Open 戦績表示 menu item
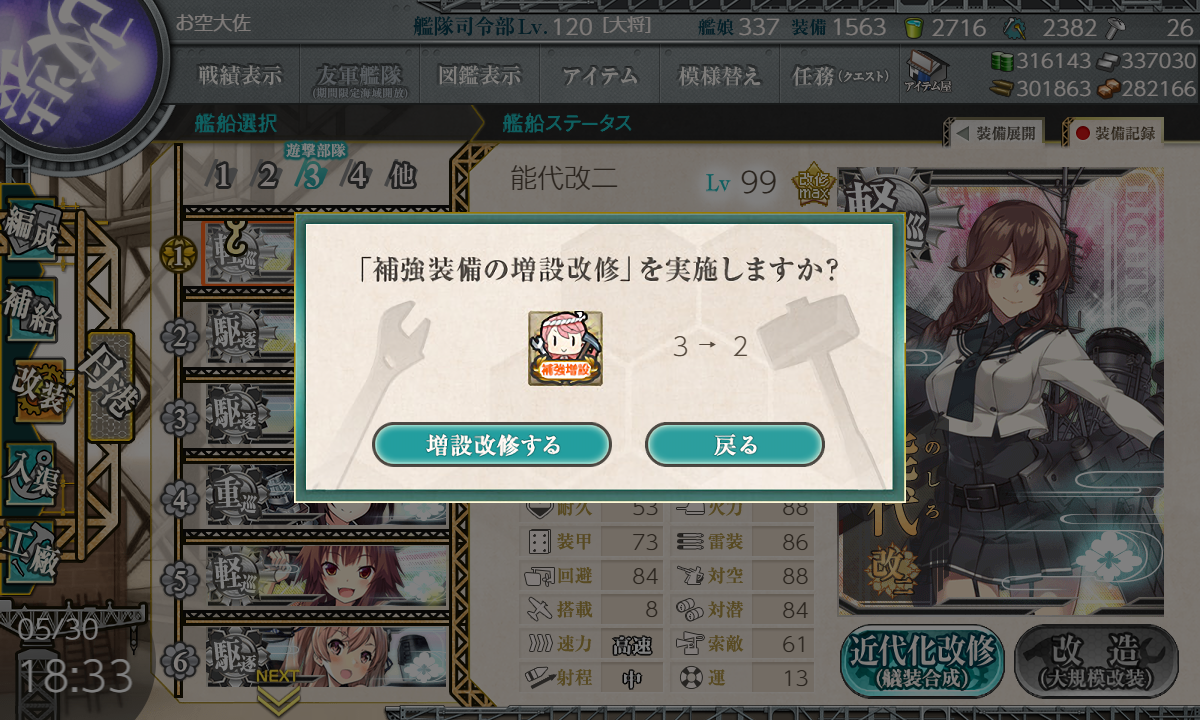 click(x=239, y=75)
